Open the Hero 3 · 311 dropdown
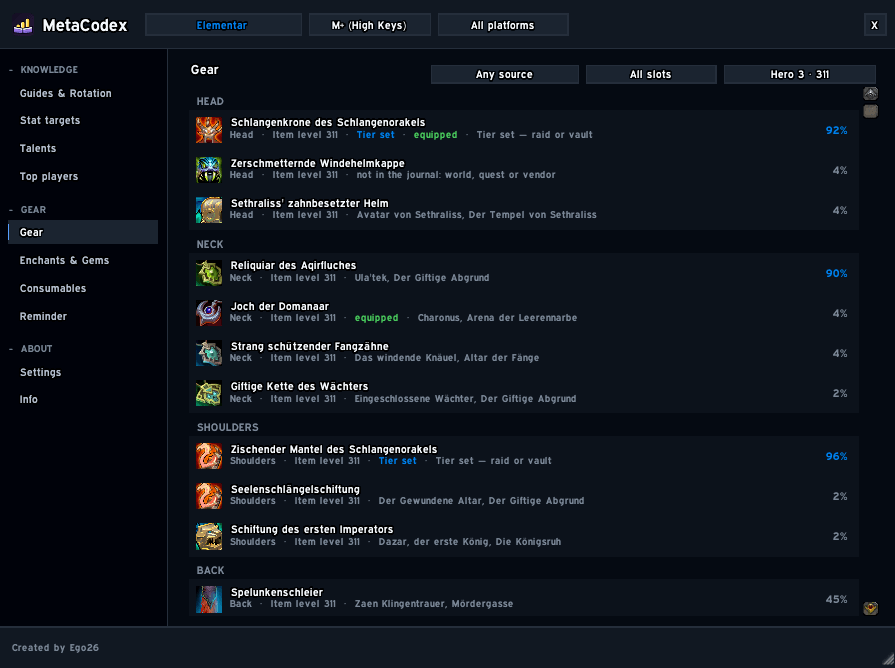895x668 pixels. (800, 74)
